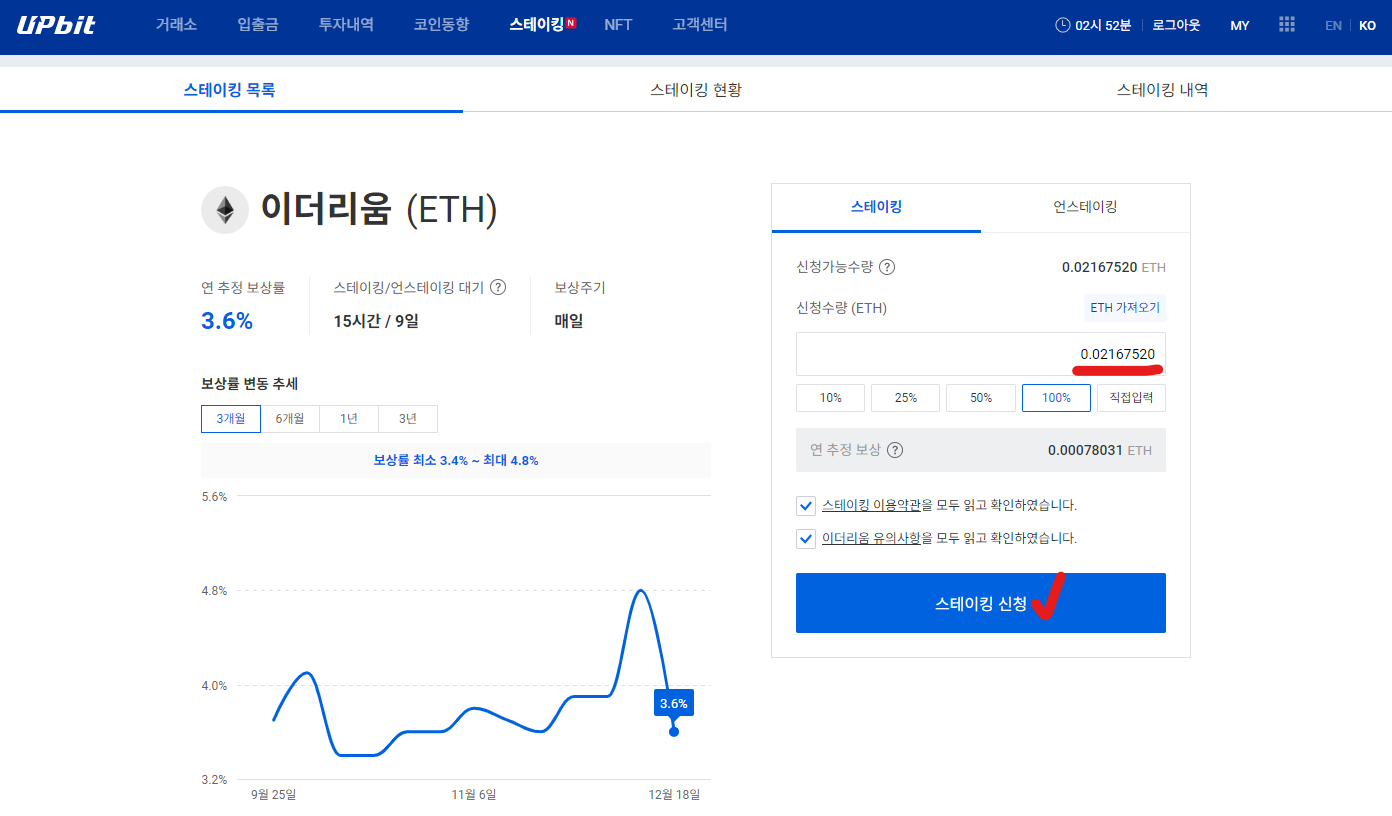1392x816 pixels.
Task: Click the 15시간 / 9일 waiting time text
Action: pyautogui.click(x=376, y=321)
